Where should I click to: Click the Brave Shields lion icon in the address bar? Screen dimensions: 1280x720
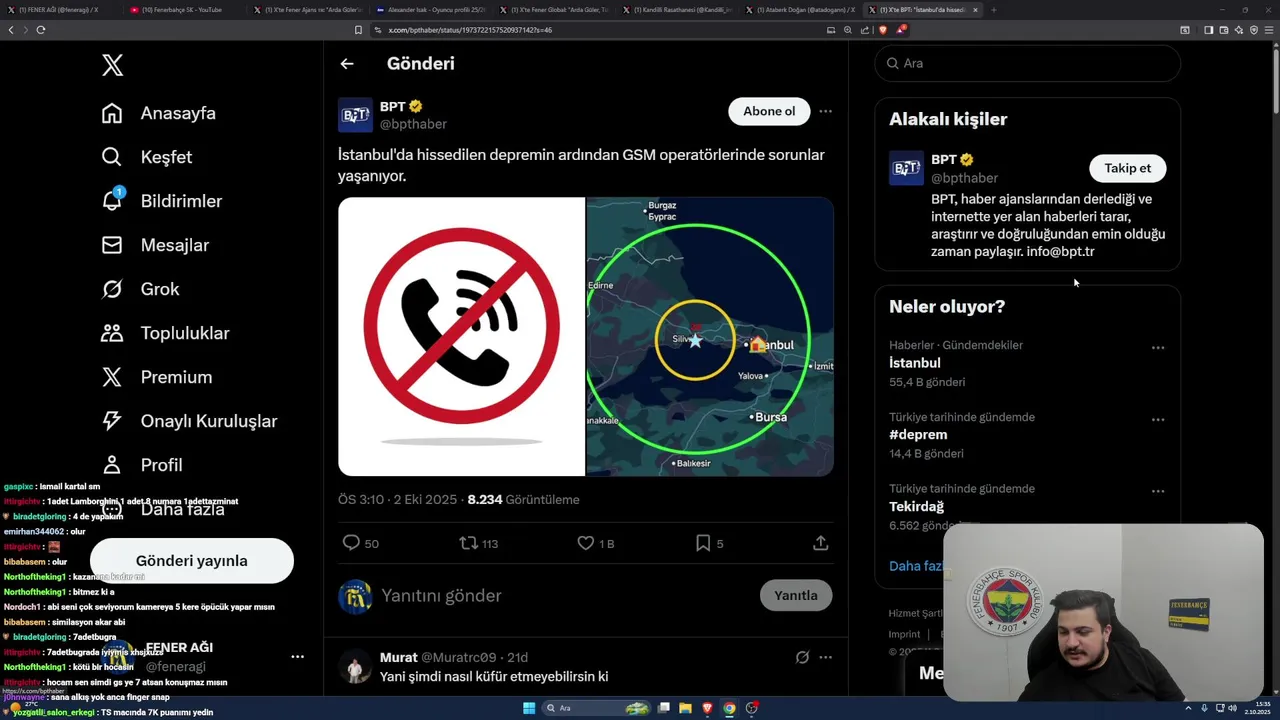click(x=883, y=30)
